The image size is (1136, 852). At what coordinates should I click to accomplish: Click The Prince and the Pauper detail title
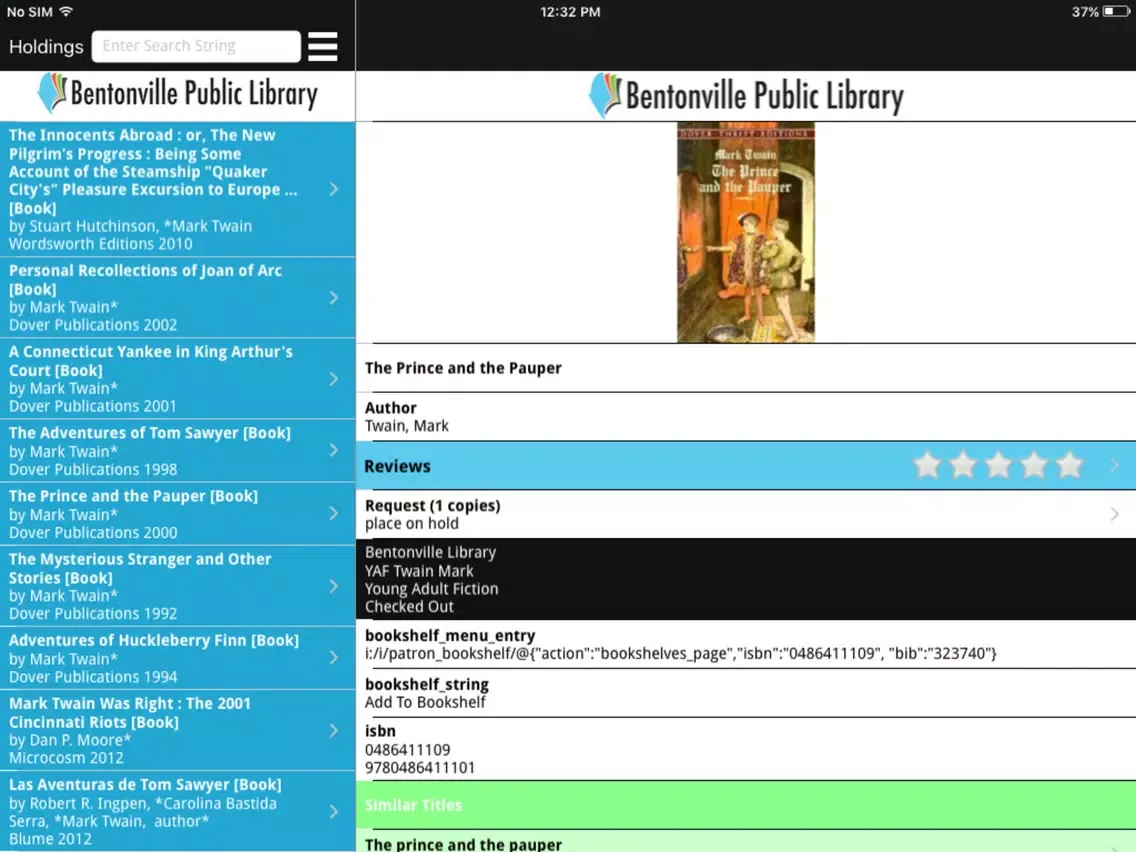tap(463, 367)
